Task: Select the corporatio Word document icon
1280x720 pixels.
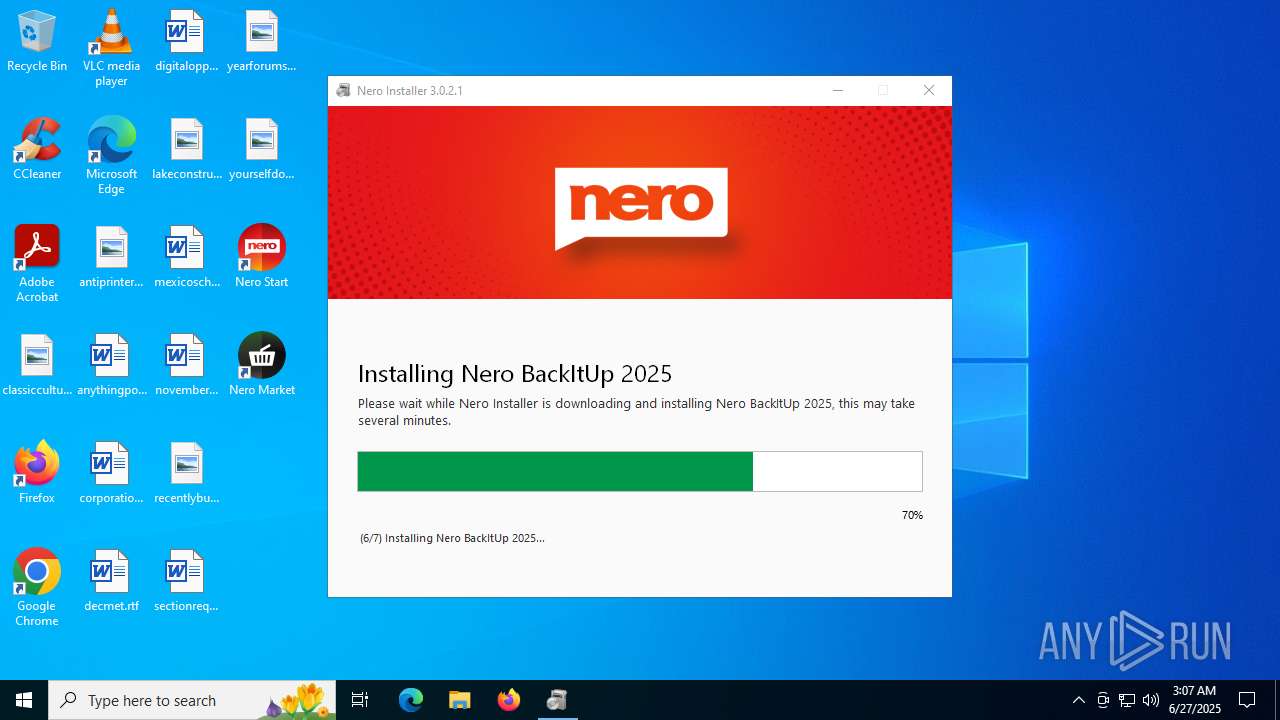Action: [111, 473]
